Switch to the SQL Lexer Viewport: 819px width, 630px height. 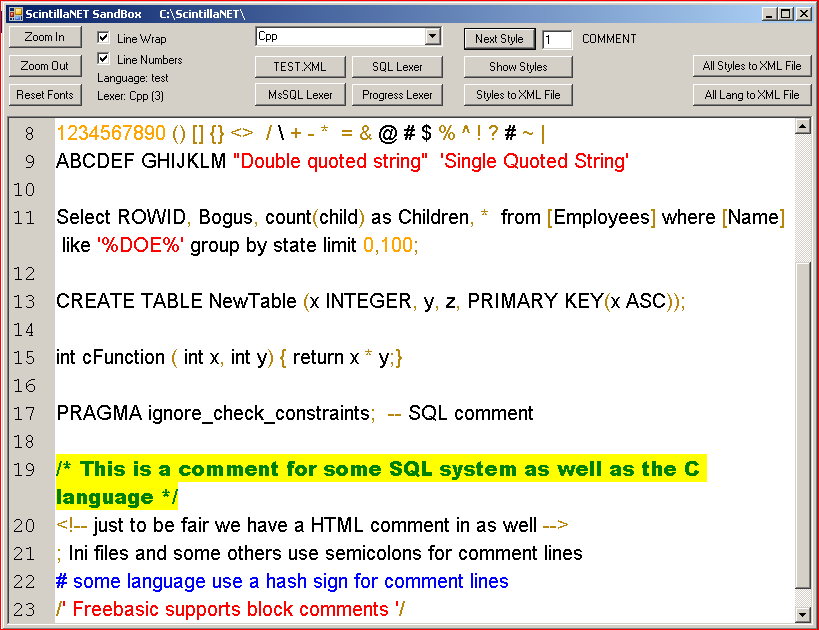(397, 67)
